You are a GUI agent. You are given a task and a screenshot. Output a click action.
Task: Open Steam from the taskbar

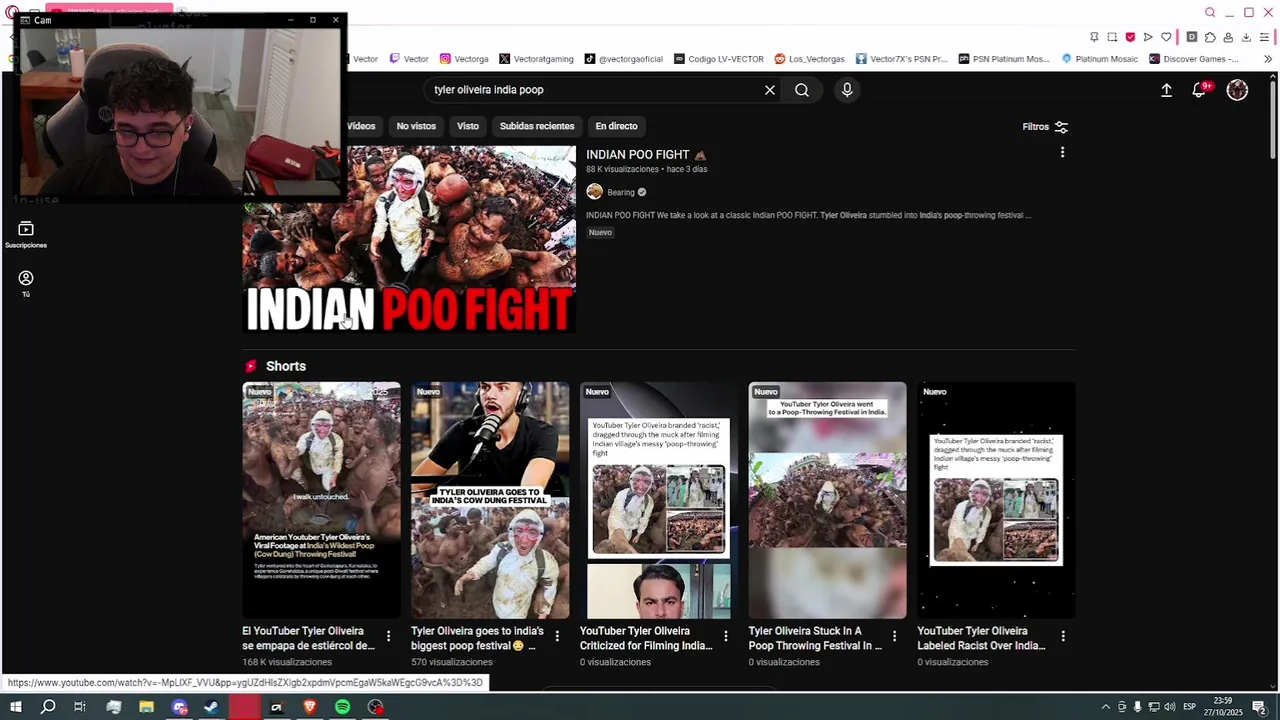coord(212,707)
